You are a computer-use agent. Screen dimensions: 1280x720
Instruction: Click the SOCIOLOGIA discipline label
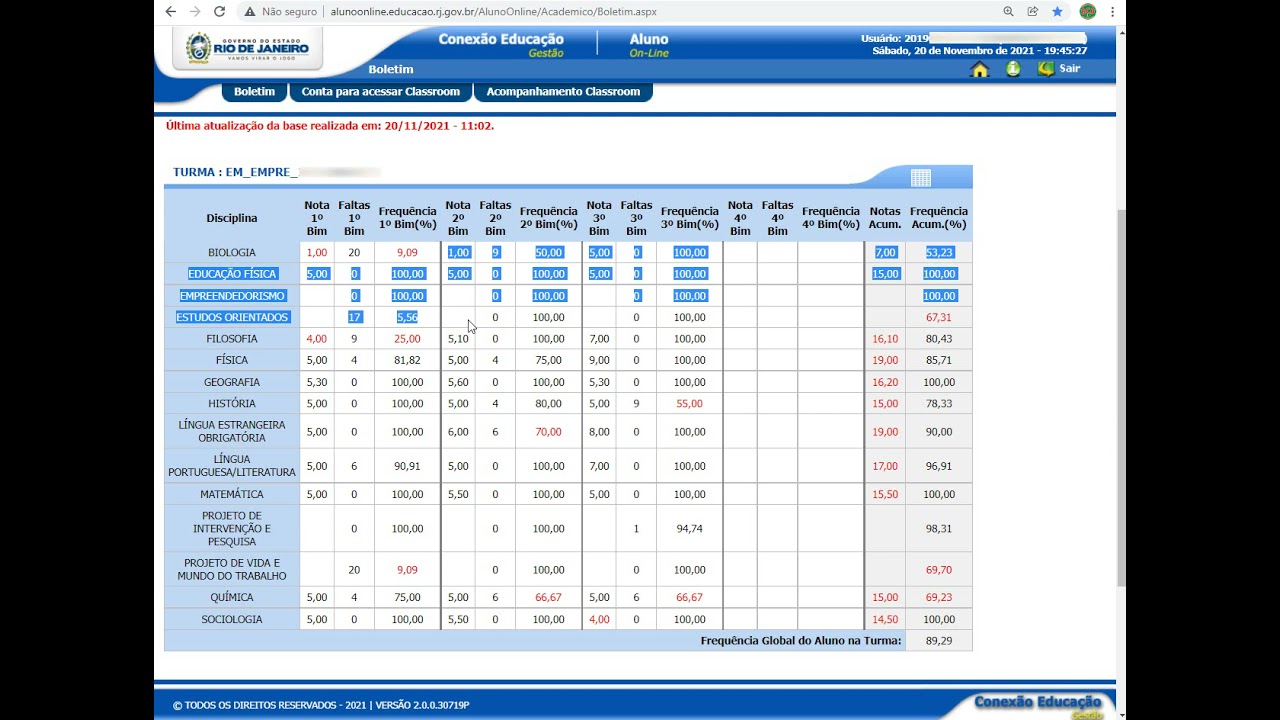point(232,620)
